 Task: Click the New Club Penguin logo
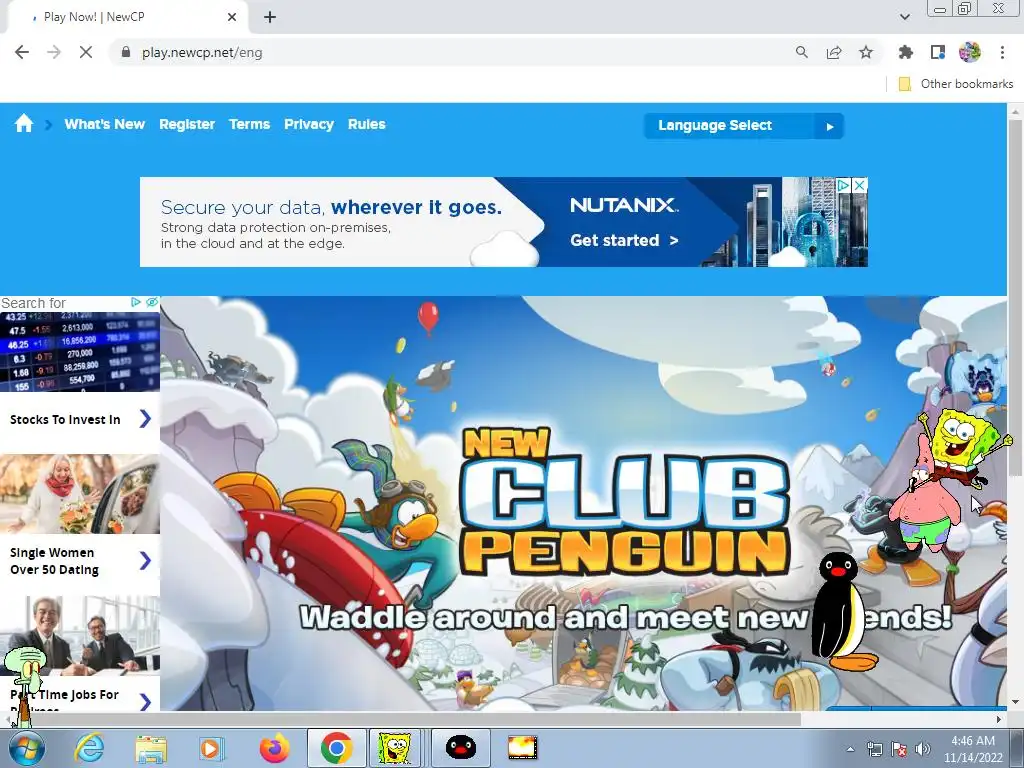[x=625, y=502]
